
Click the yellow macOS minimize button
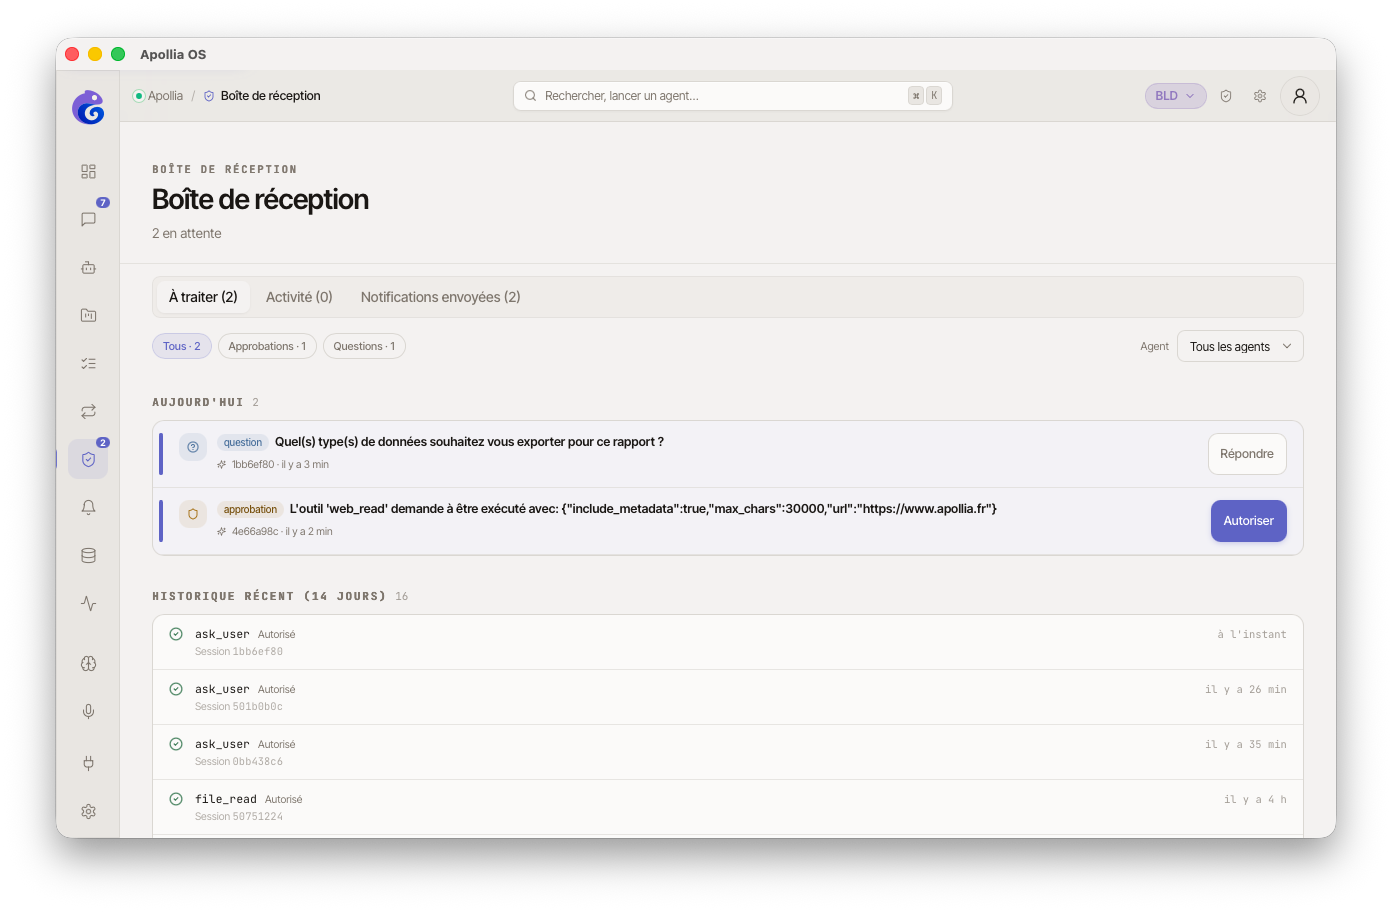coord(95,54)
